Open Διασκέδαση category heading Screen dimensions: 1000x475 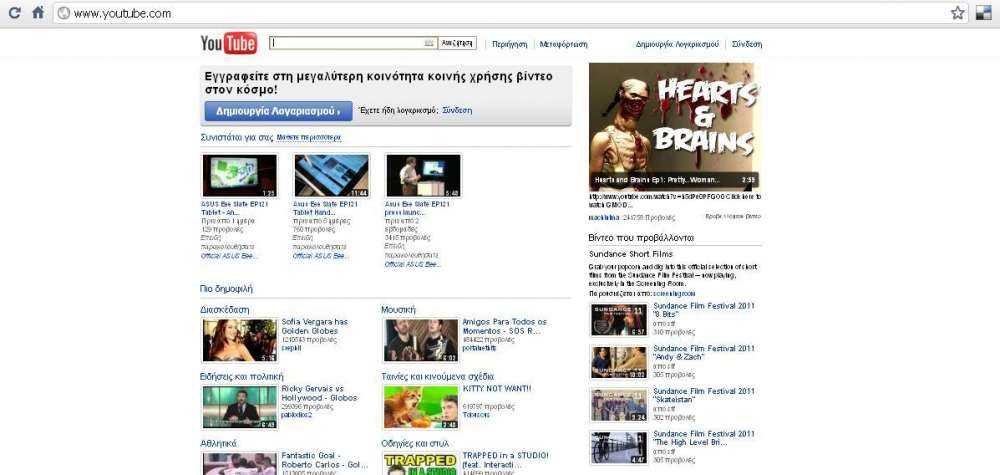pyautogui.click(x=224, y=310)
